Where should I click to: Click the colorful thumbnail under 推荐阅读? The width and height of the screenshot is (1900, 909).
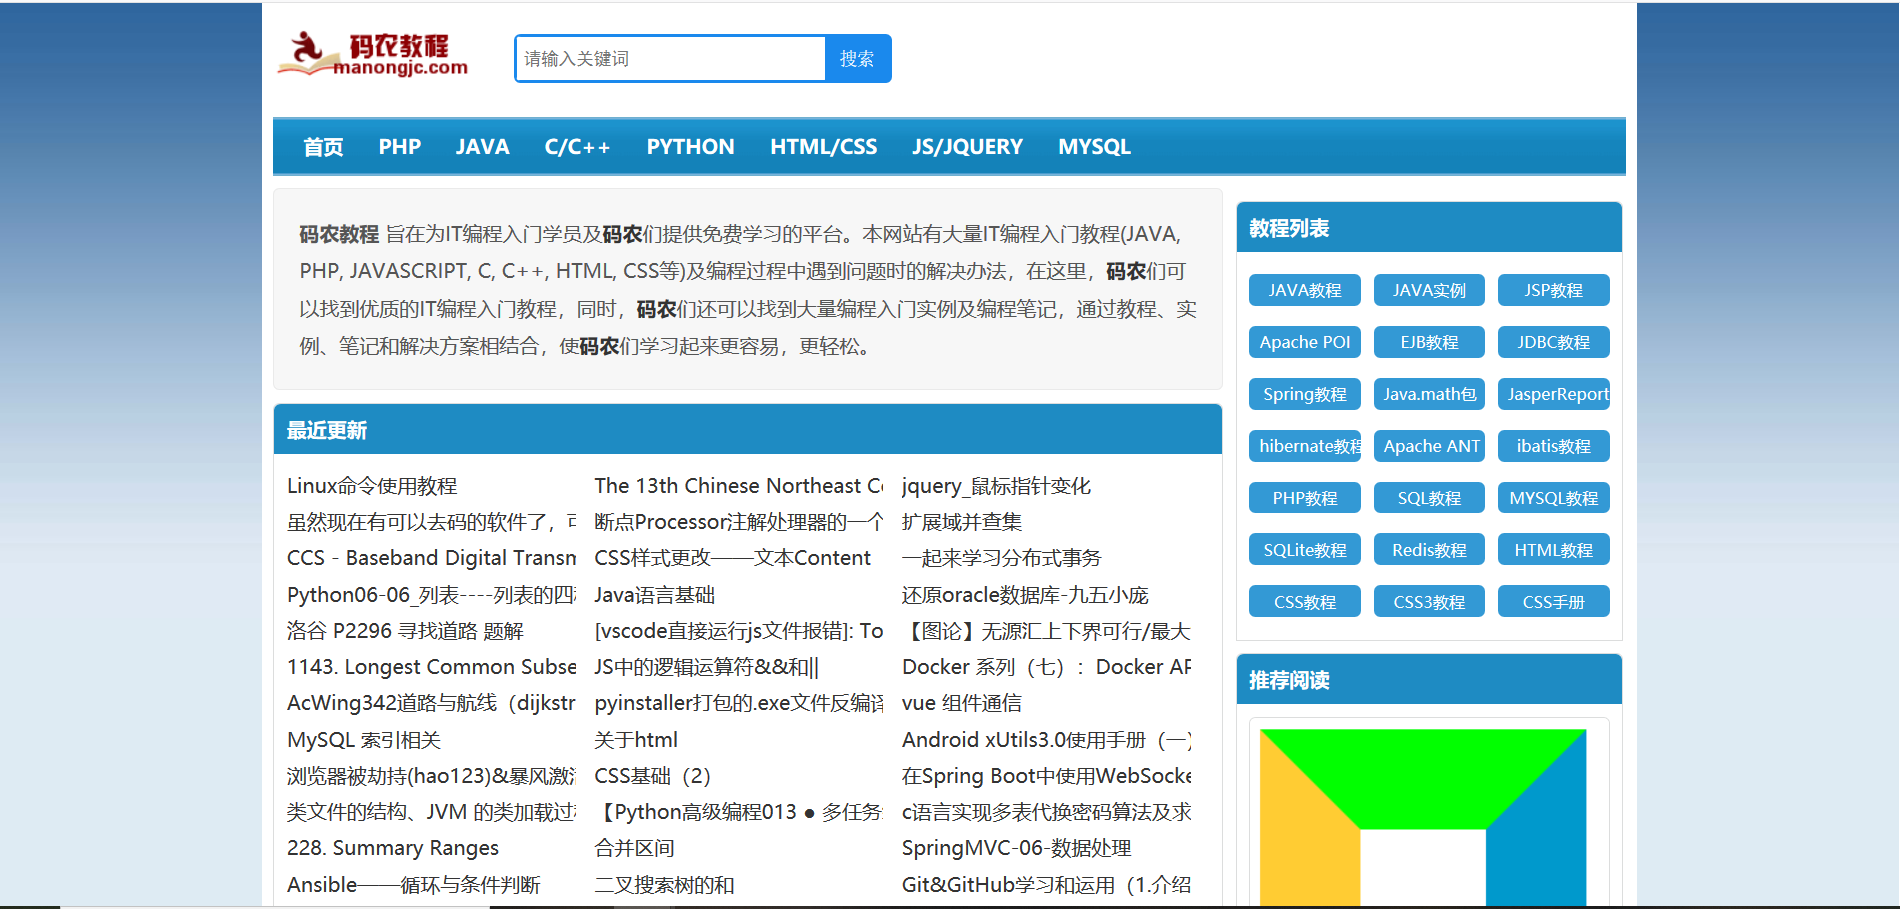click(x=1422, y=815)
